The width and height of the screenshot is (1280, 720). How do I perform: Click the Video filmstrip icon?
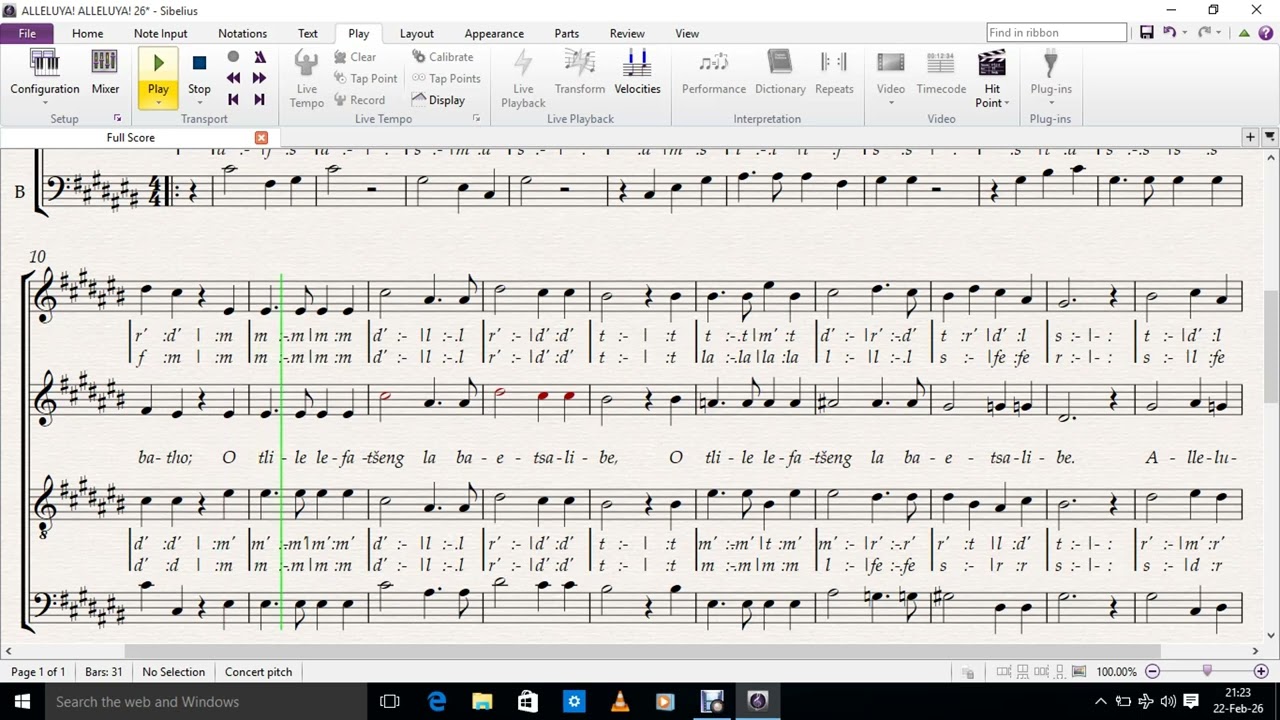[890, 64]
